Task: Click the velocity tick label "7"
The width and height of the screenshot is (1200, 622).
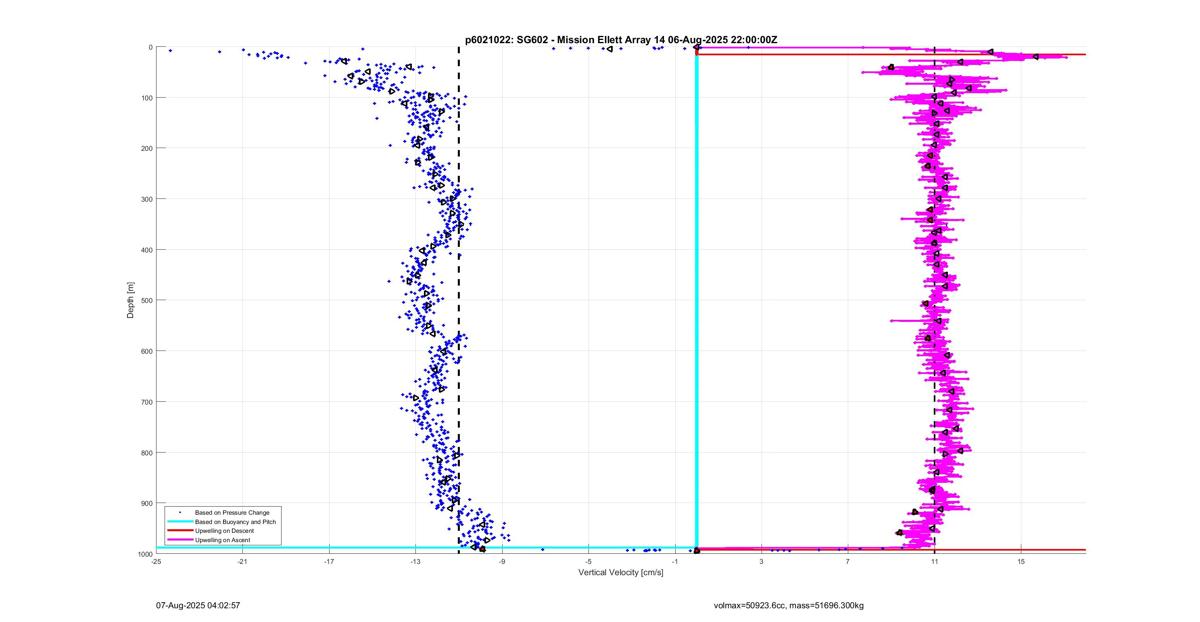Action: [848, 562]
